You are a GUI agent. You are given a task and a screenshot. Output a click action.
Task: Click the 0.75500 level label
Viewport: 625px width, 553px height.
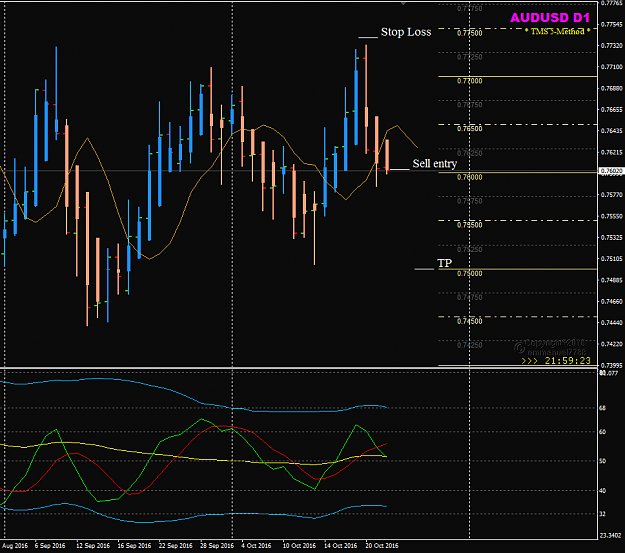point(470,225)
